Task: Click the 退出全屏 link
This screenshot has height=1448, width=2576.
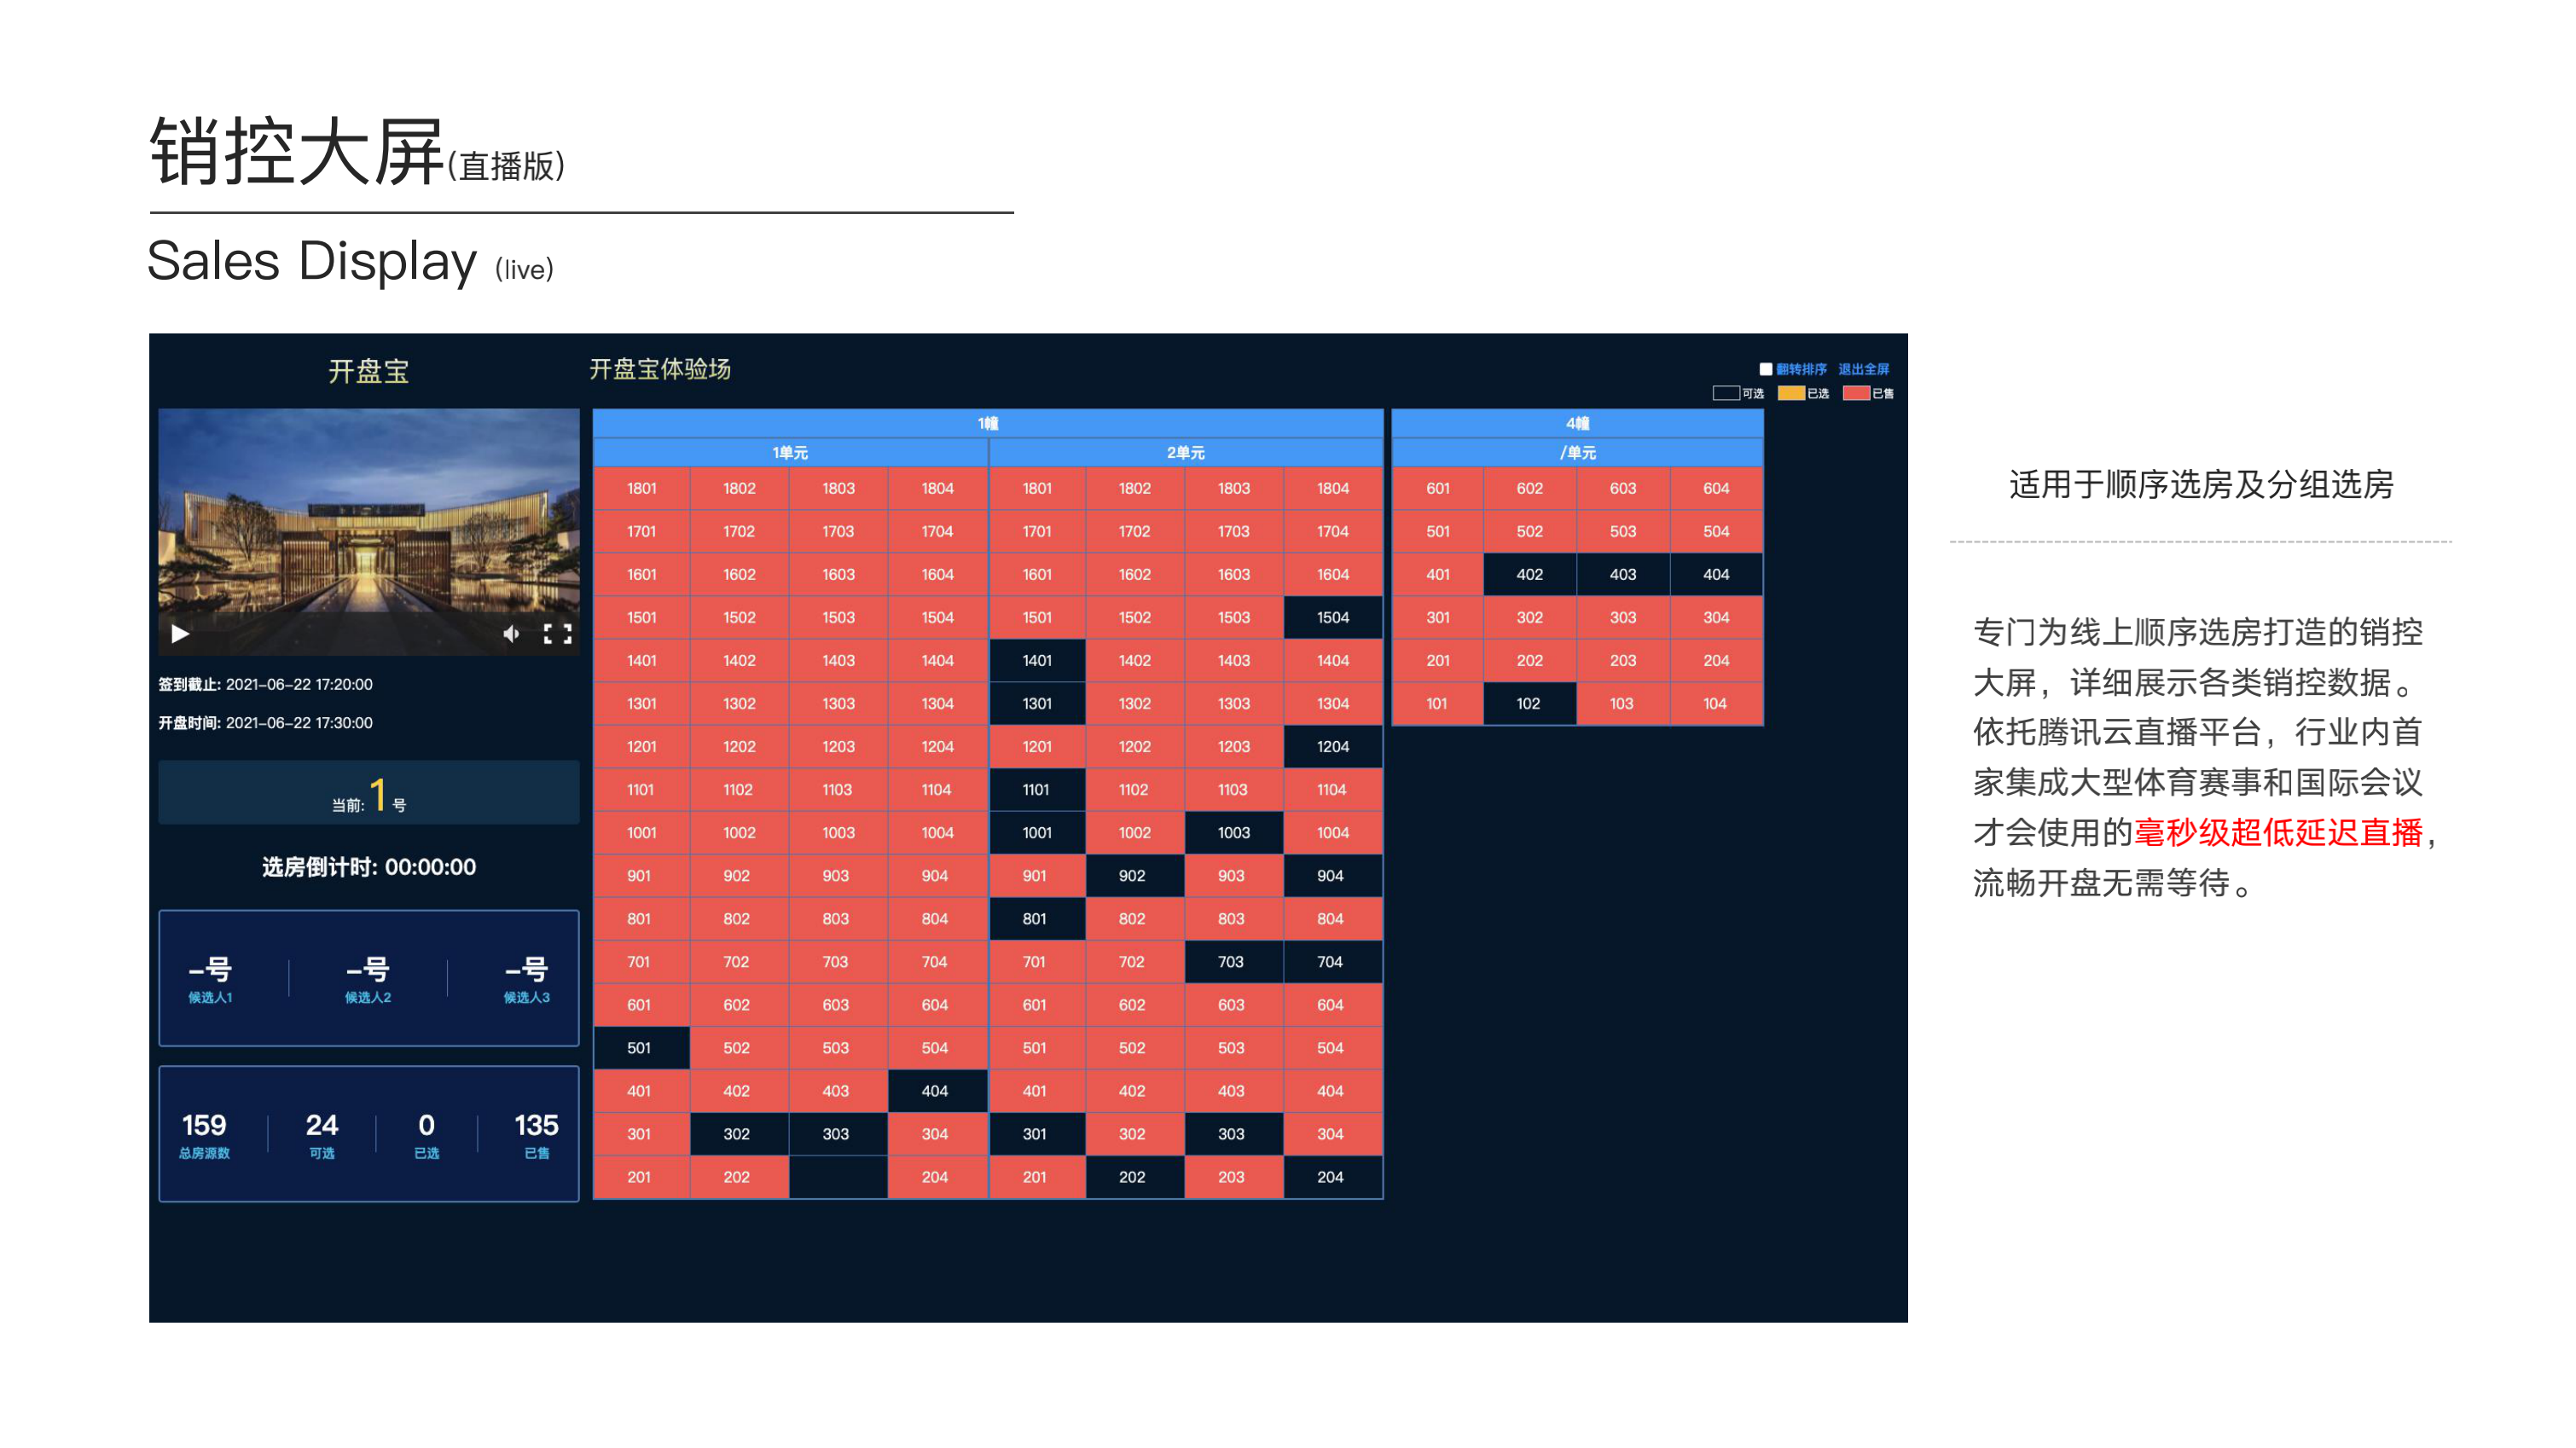Action: click(1863, 369)
